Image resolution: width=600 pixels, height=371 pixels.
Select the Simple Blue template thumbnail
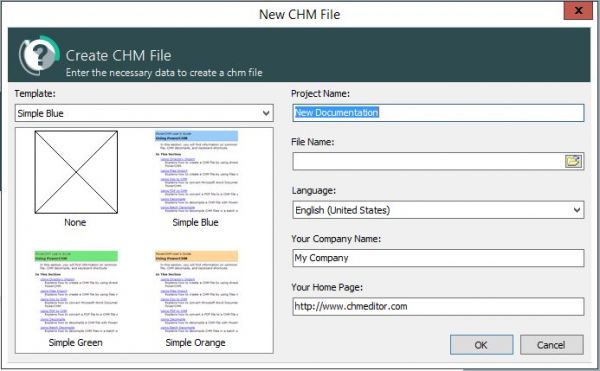tap(196, 172)
